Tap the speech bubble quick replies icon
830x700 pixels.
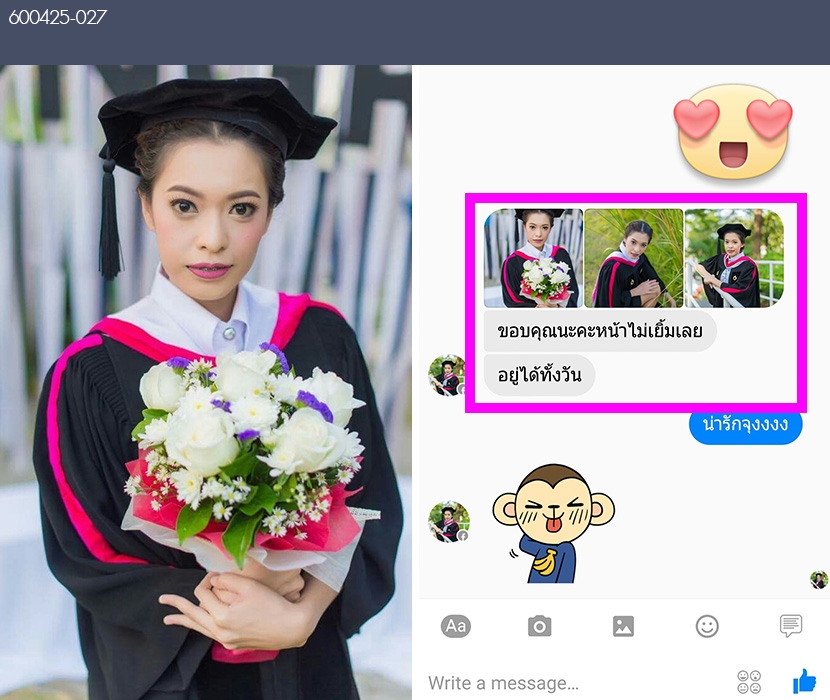click(791, 626)
